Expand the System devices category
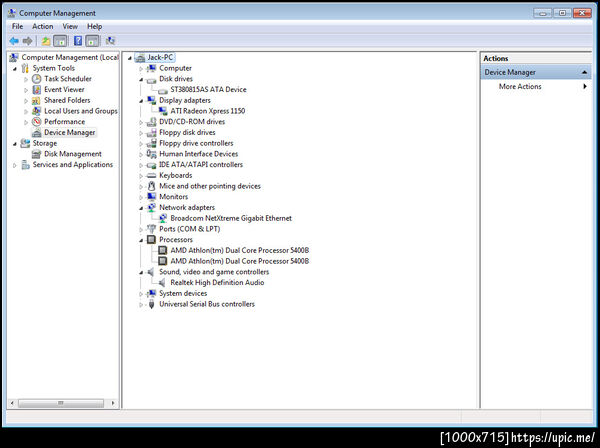Viewport: 600px width, 448px height. (x=141, y=293)
